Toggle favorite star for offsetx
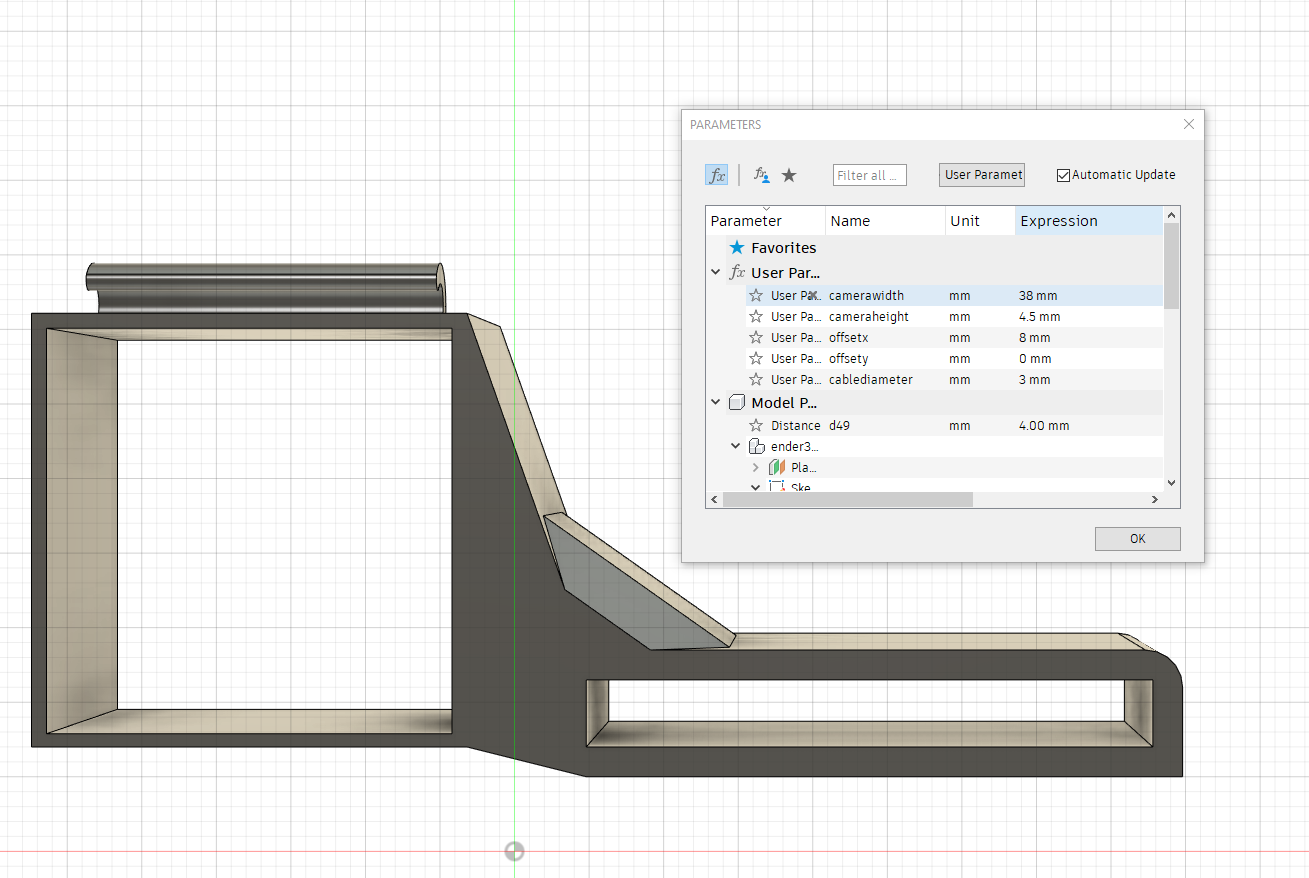 click(x=756, y=338)
